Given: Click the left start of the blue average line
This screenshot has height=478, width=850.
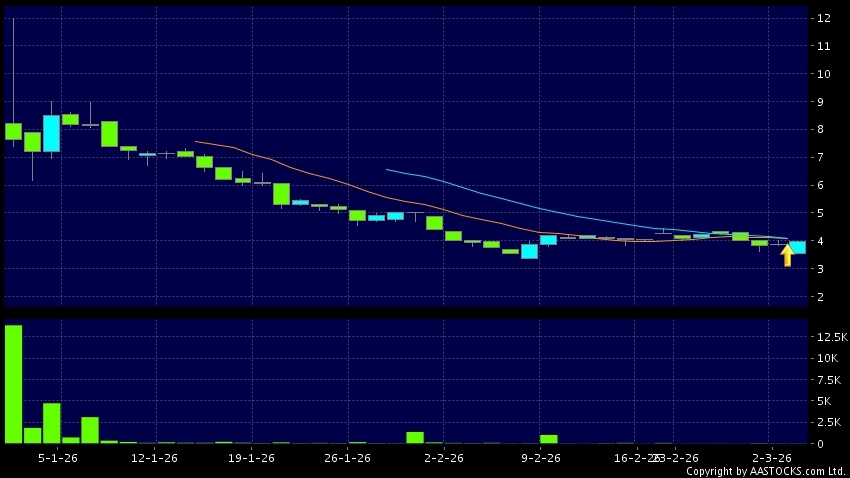Looking at the screenshot, I should 387,169.
